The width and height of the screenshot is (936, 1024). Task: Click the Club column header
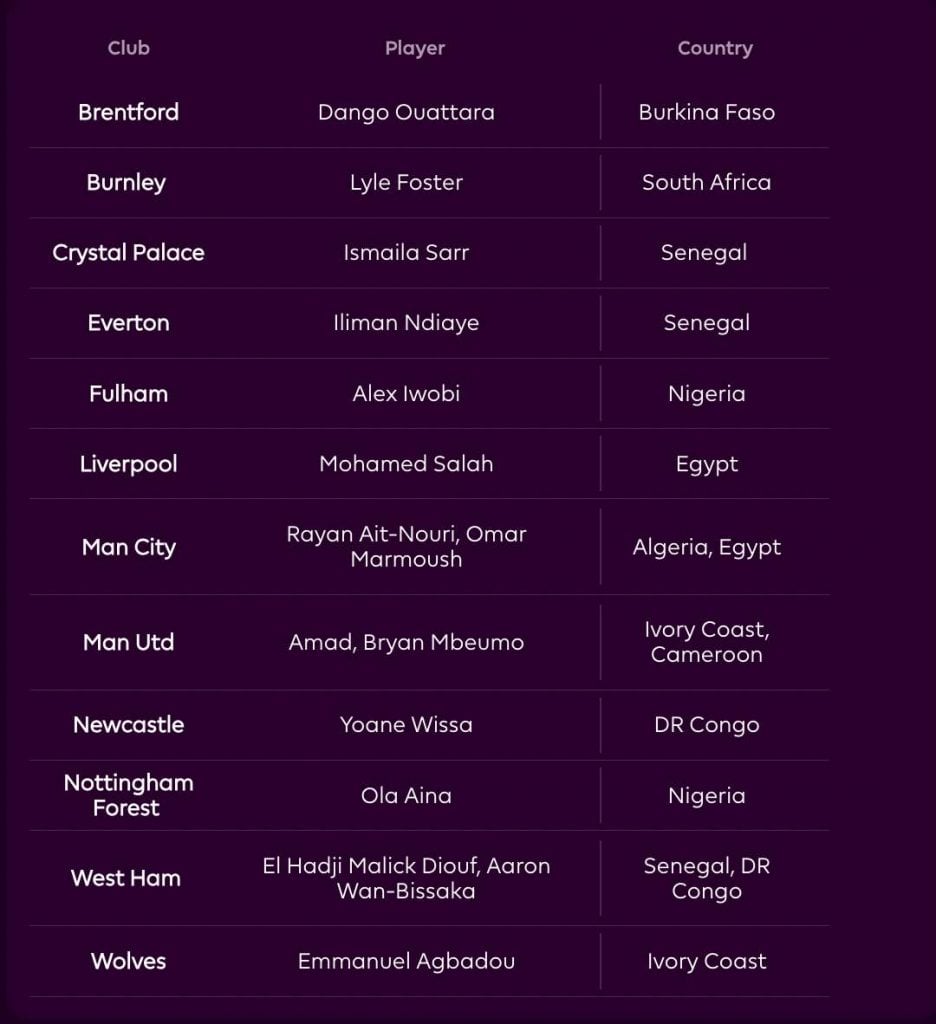(128, 48)
